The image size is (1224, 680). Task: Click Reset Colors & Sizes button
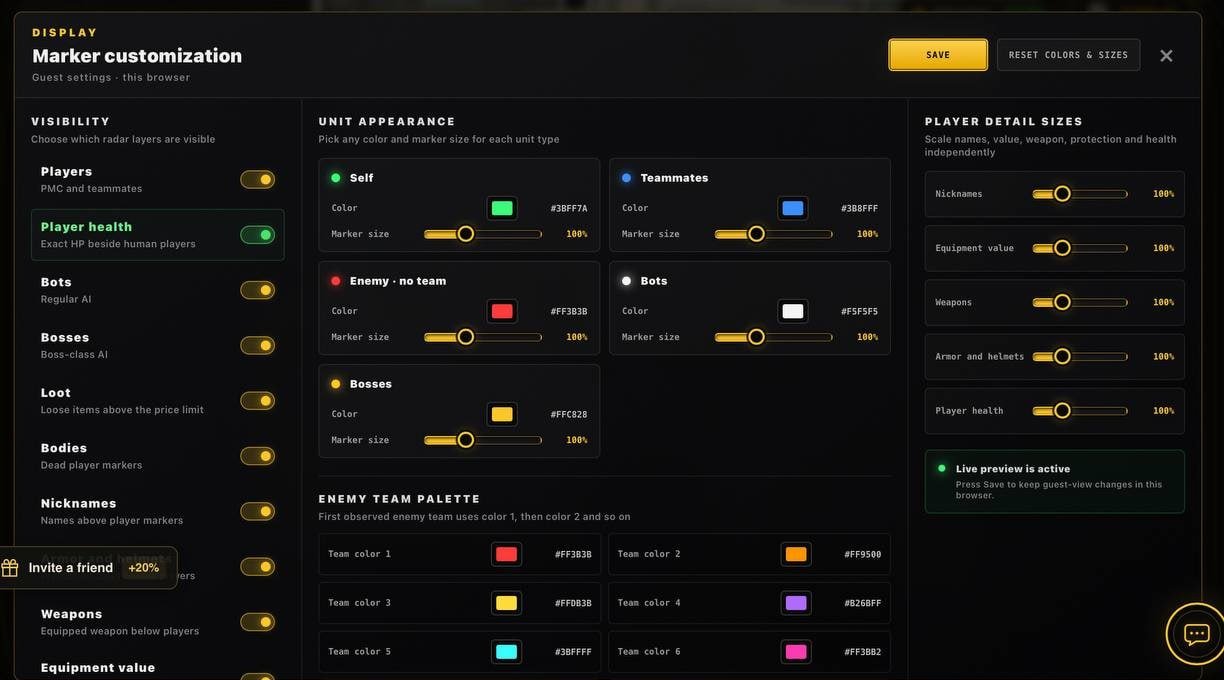[1068, 55]
